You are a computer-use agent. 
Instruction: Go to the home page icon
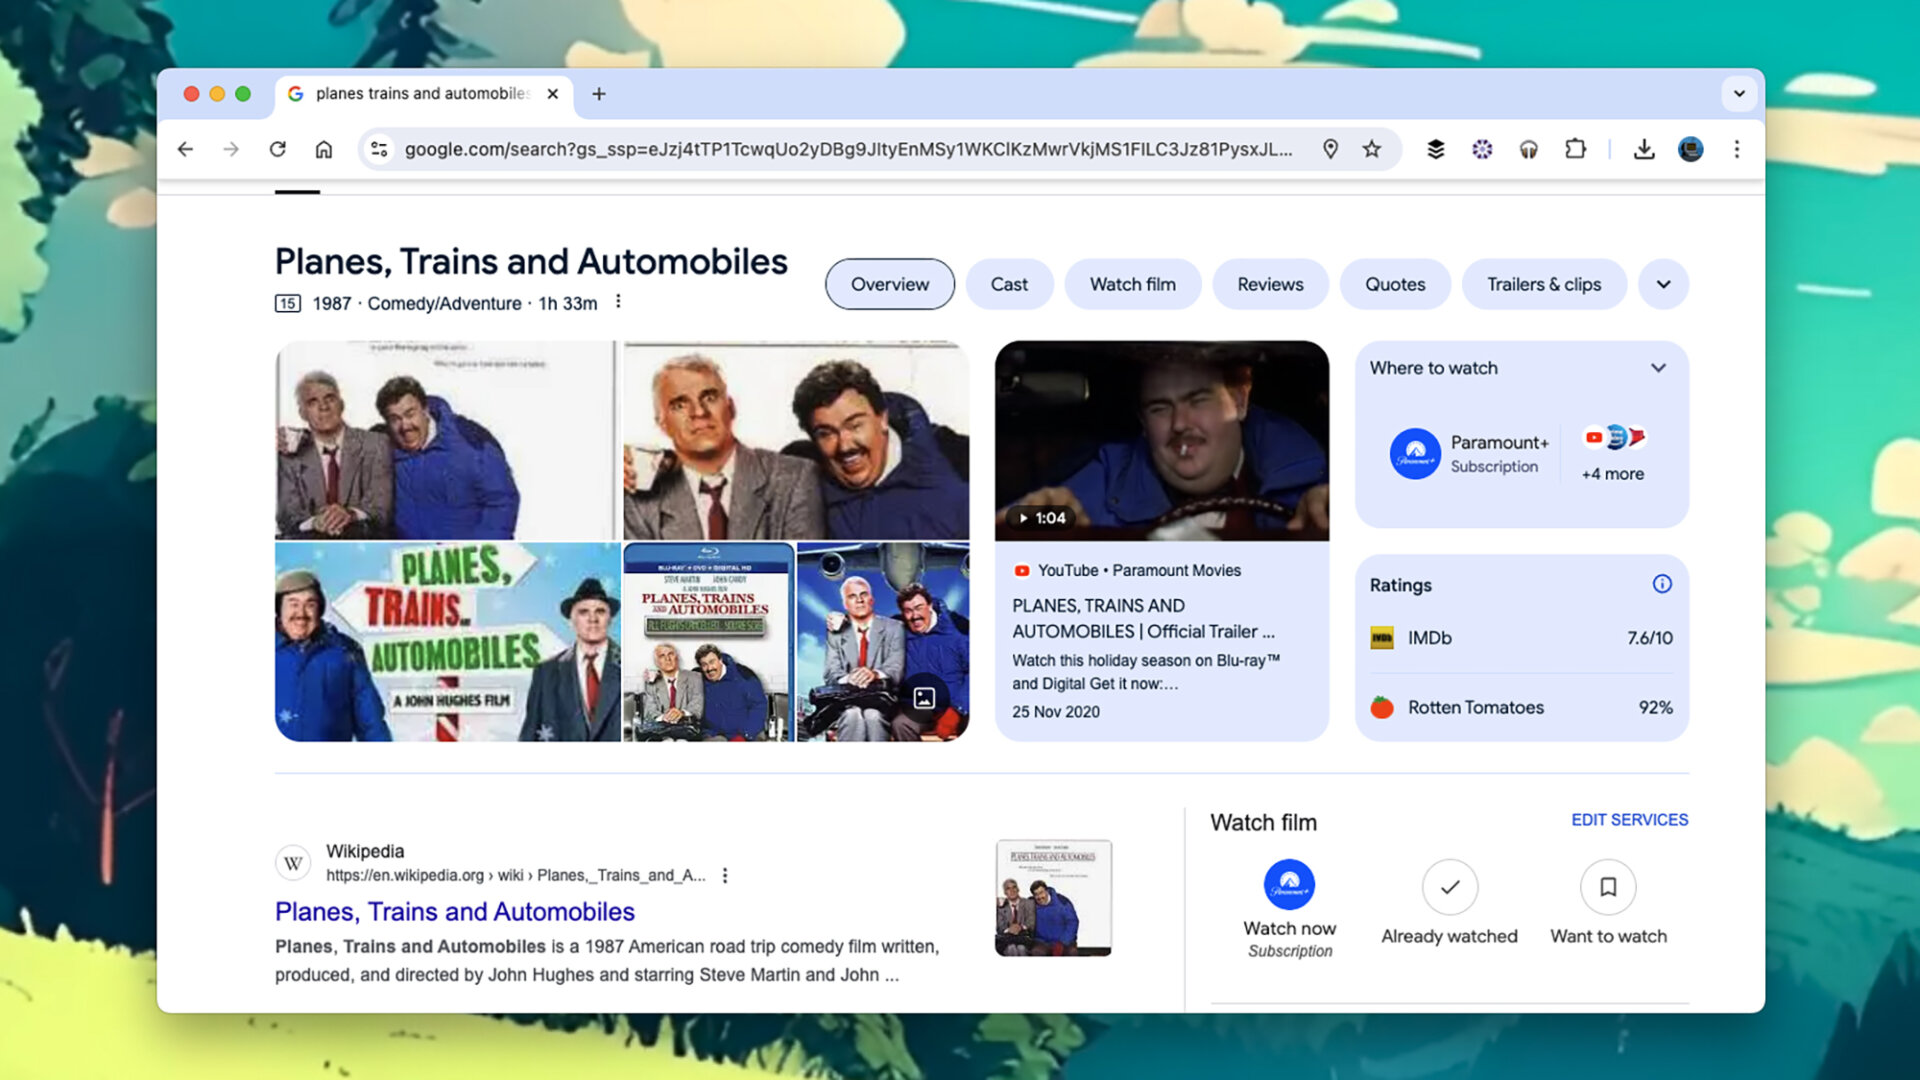point(324,149)
